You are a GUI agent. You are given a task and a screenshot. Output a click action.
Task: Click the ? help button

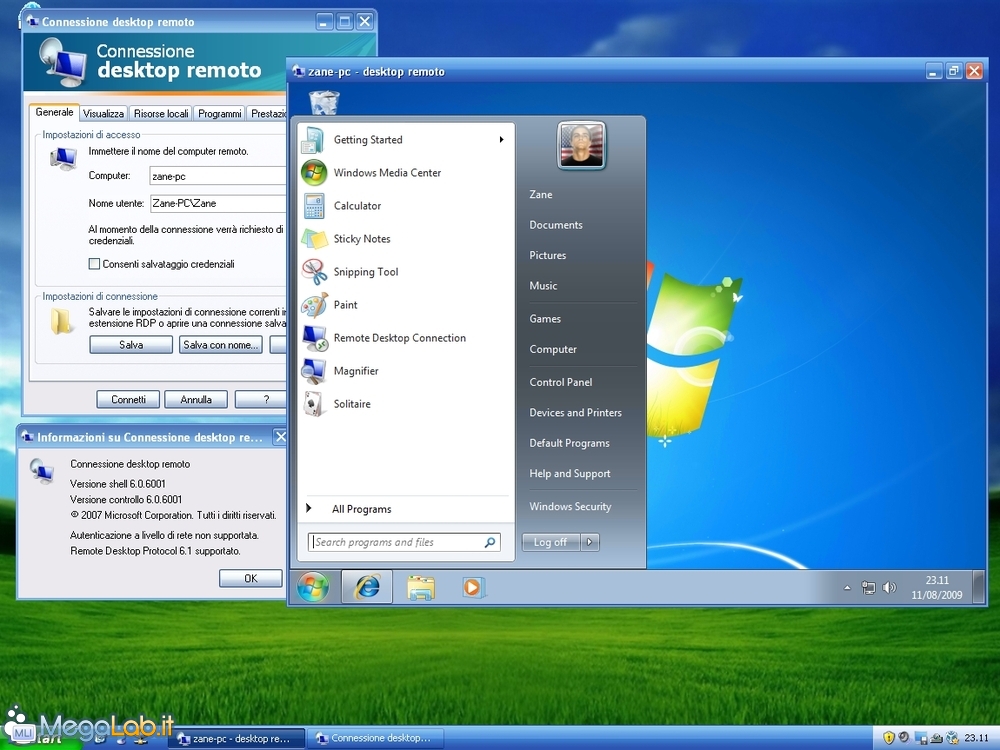point(261,399)
